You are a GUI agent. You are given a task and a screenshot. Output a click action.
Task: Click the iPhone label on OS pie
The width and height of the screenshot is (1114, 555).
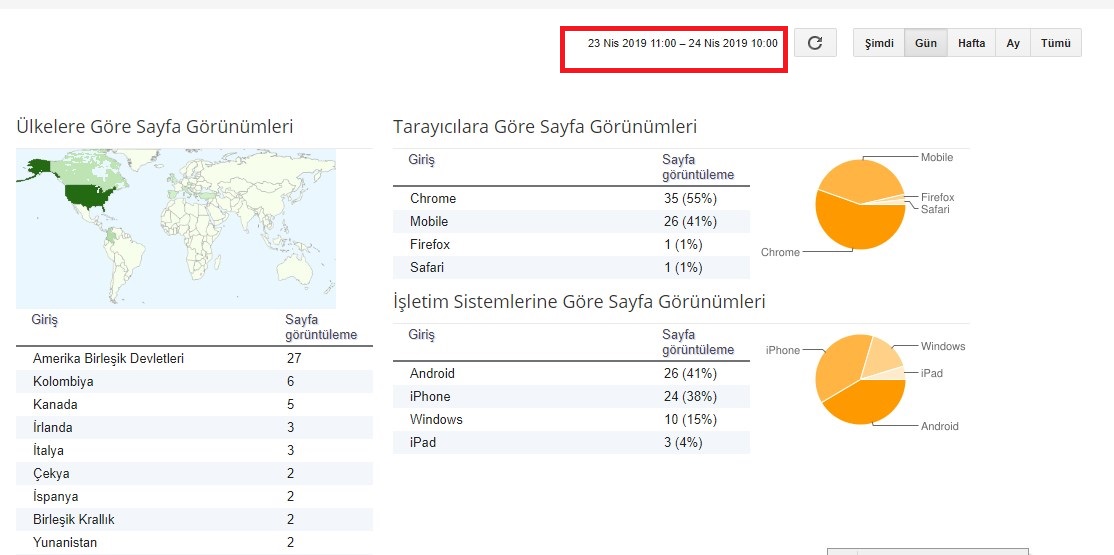pos(783,350)
